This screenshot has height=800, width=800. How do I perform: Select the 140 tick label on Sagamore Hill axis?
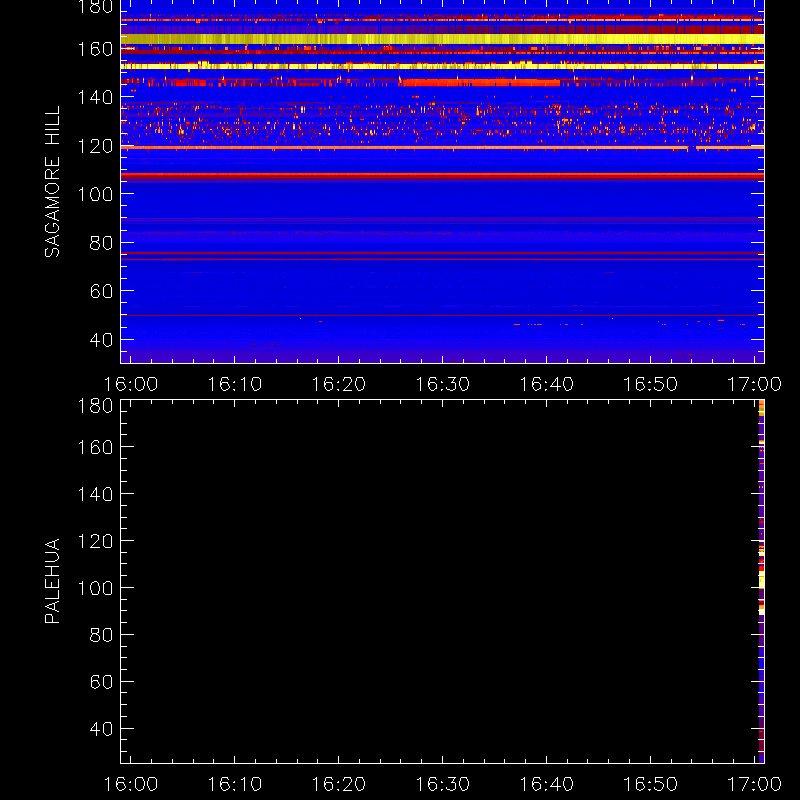pos(95,97)
